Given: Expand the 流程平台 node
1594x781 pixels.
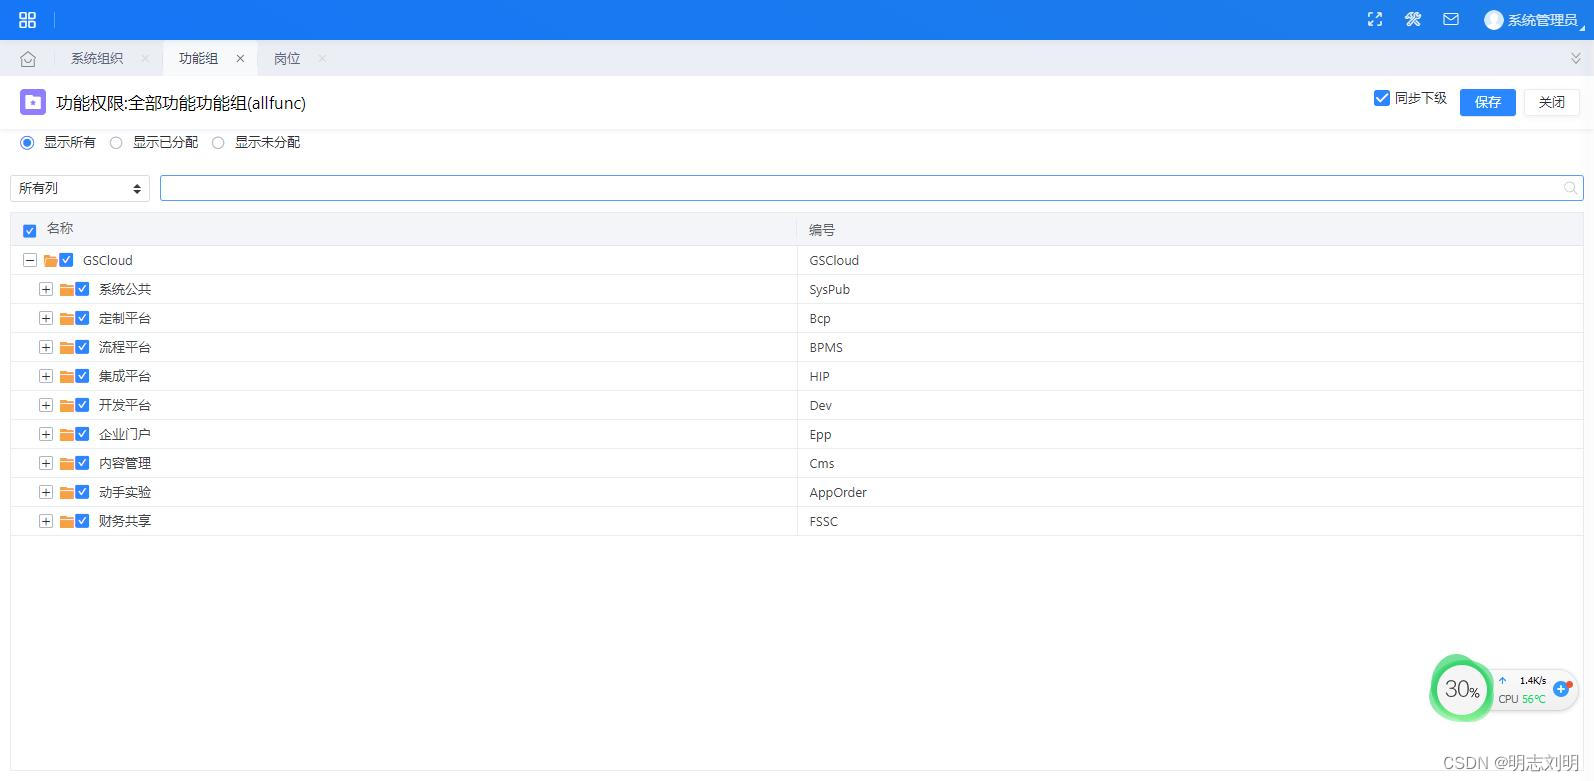Looking at the screenshot, I should click(46, 347).
